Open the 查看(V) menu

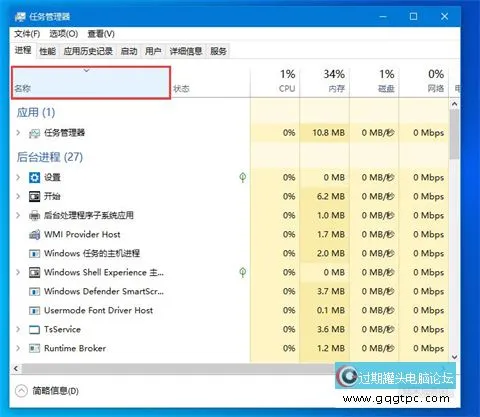(x=101, y=34)
